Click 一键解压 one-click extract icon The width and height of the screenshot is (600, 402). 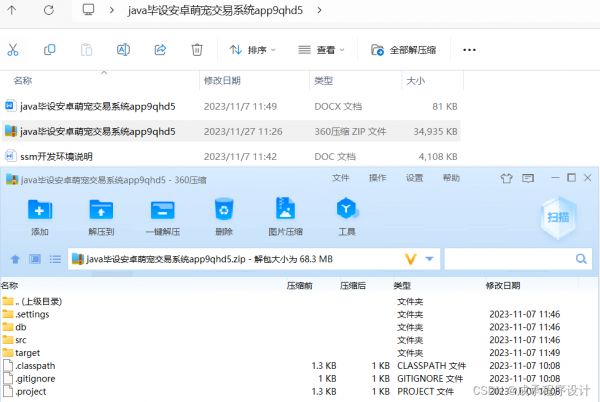[163, 217]
